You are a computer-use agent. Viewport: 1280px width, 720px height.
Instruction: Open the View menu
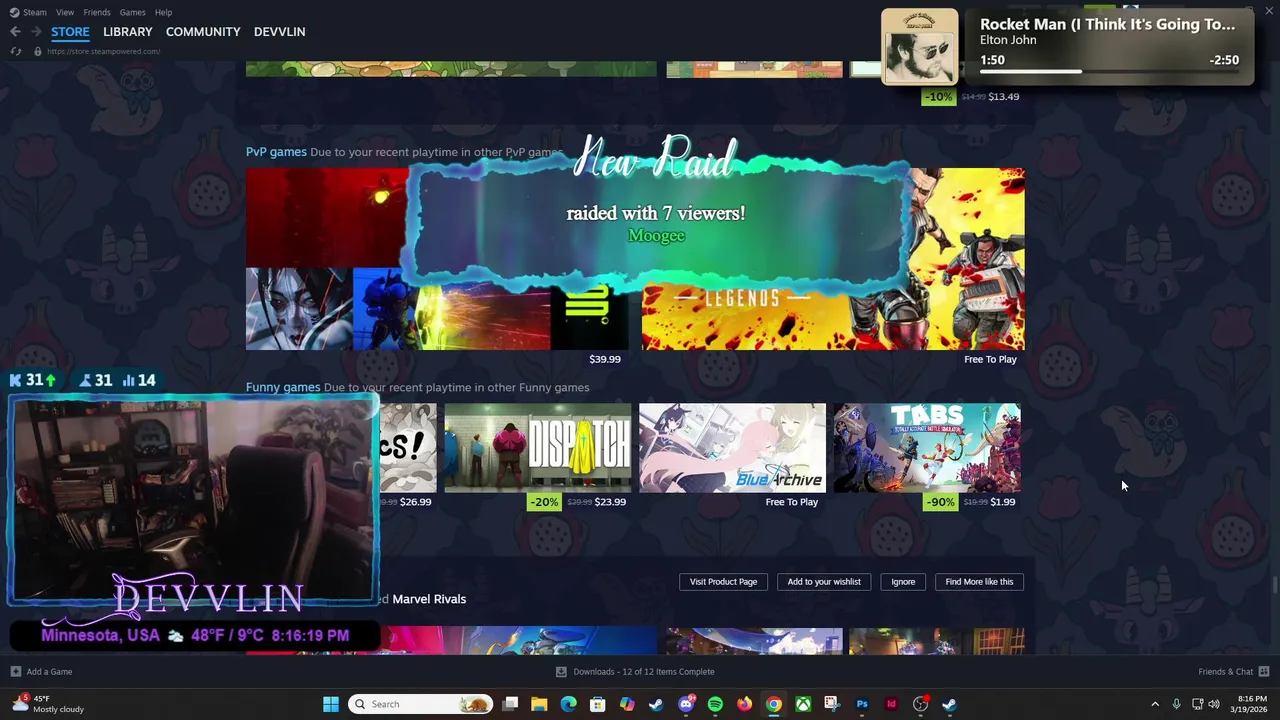(65, 12)
